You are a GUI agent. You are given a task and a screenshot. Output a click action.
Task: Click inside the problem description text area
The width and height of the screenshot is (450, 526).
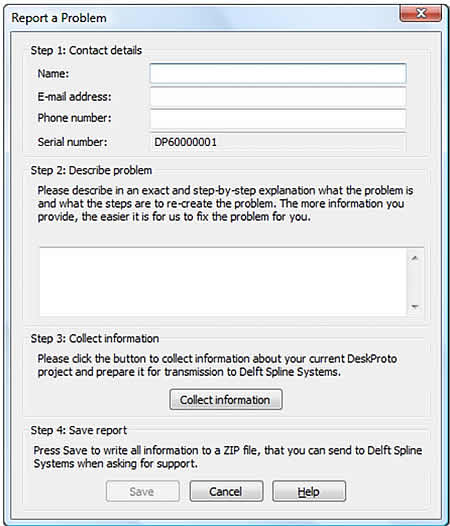[x=223, y=282]
